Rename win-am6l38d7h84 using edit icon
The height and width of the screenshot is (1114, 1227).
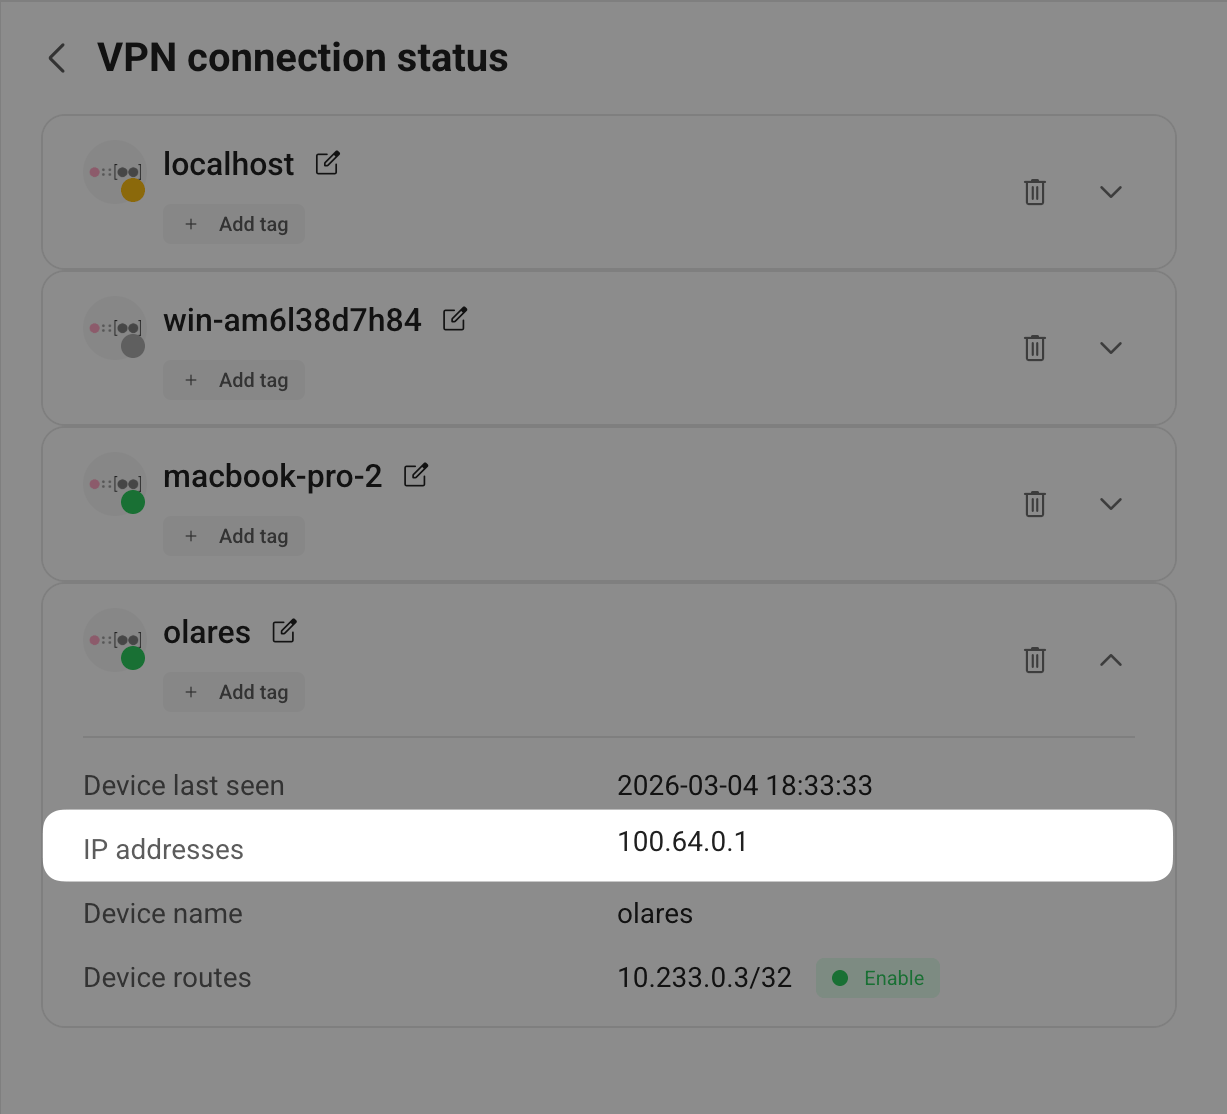click(x=453, y=319)
